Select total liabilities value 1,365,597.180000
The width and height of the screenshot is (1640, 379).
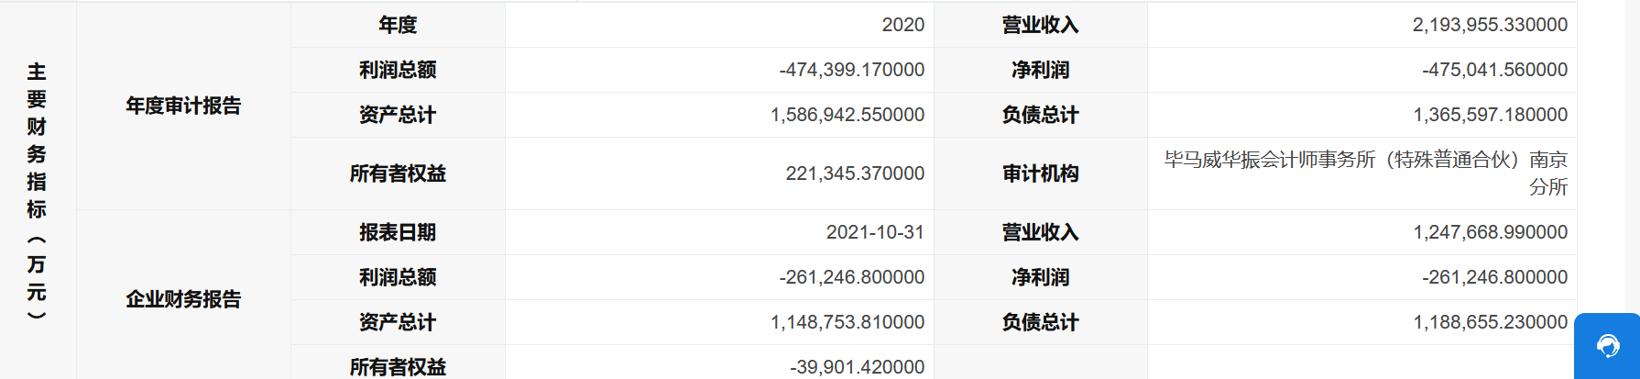coord(1490,115)
